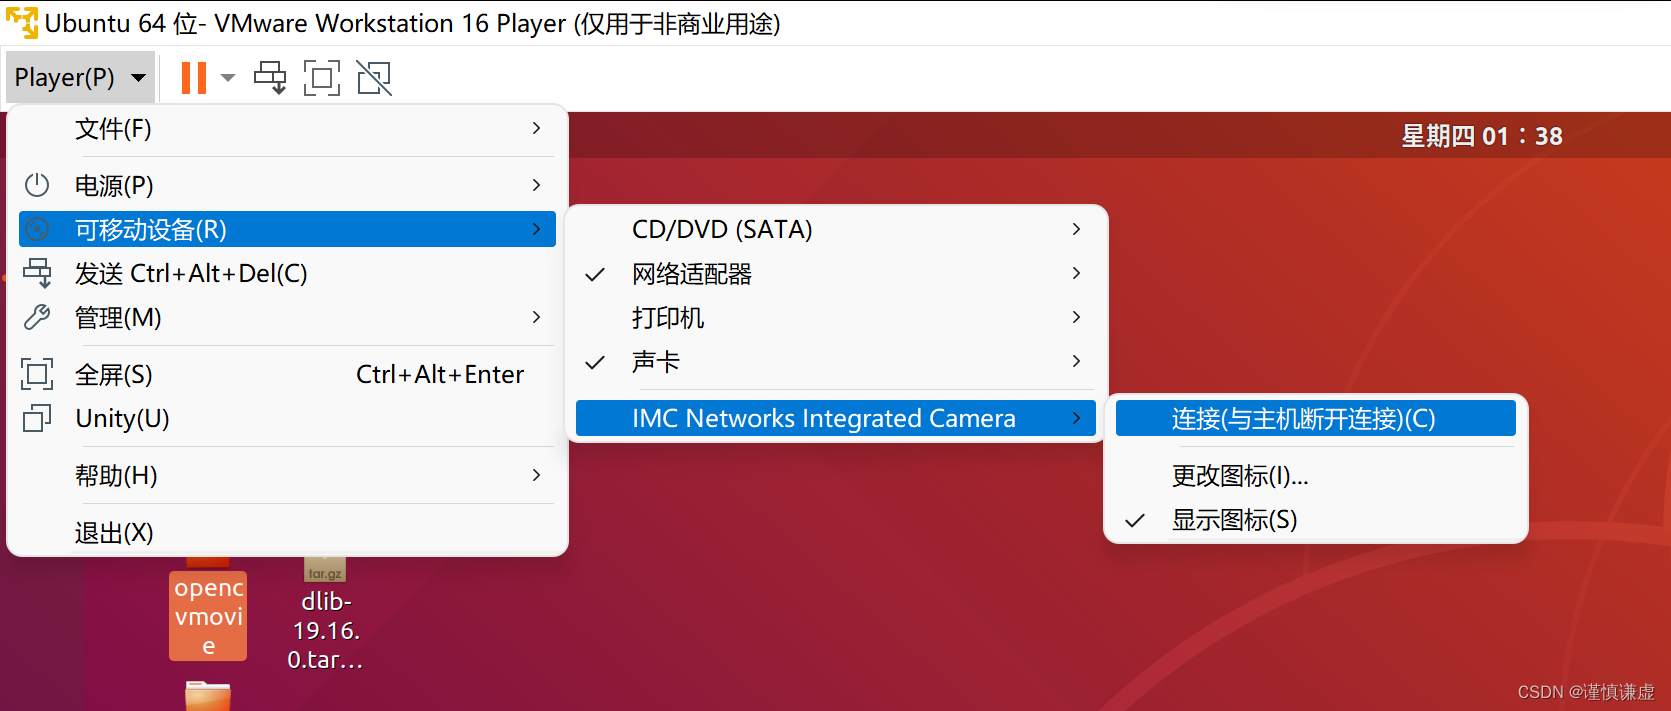Open the 文件(F) menu entry
This screenshot has width=1671, height=711.
point(287,129)
